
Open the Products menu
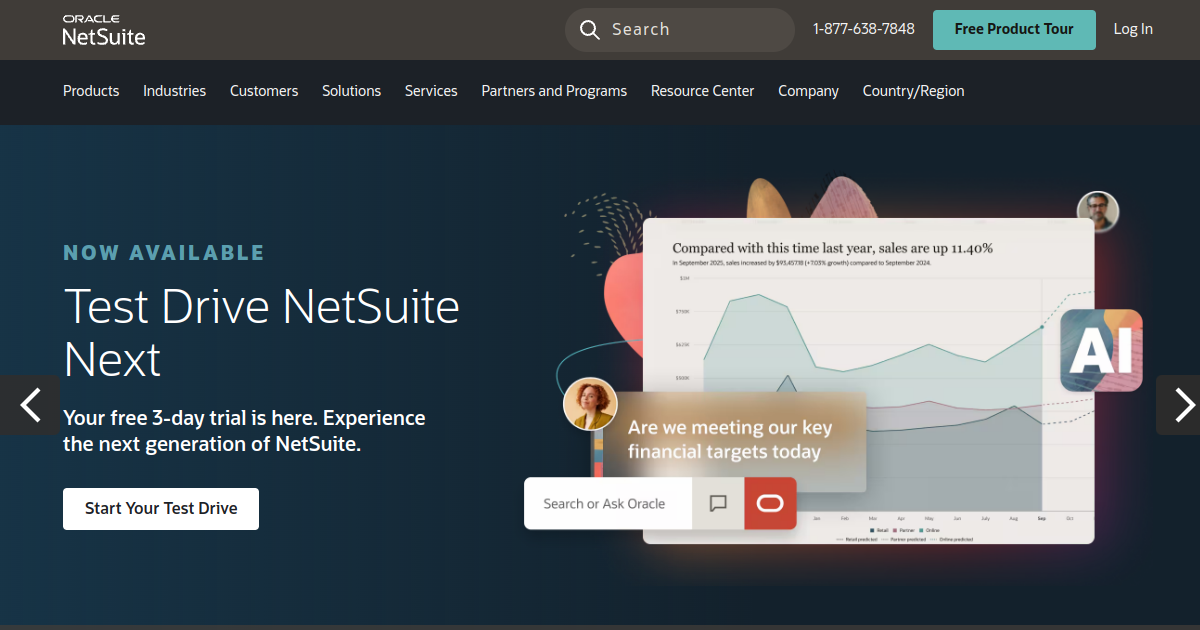click(x=91, y=91)
